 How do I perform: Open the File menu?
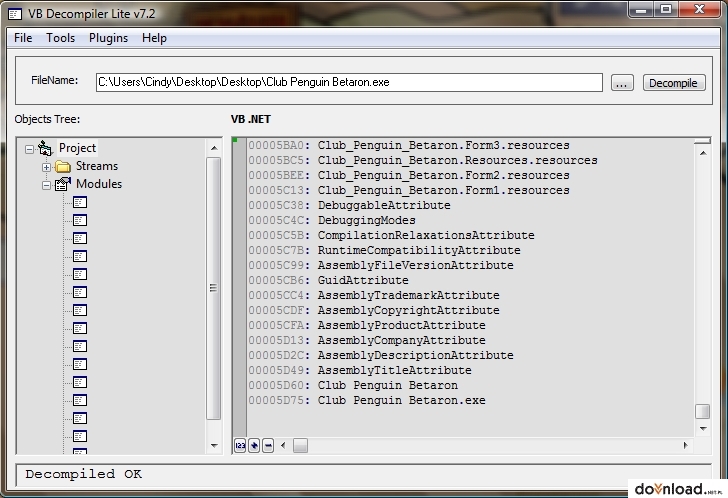tap(23, 38)
